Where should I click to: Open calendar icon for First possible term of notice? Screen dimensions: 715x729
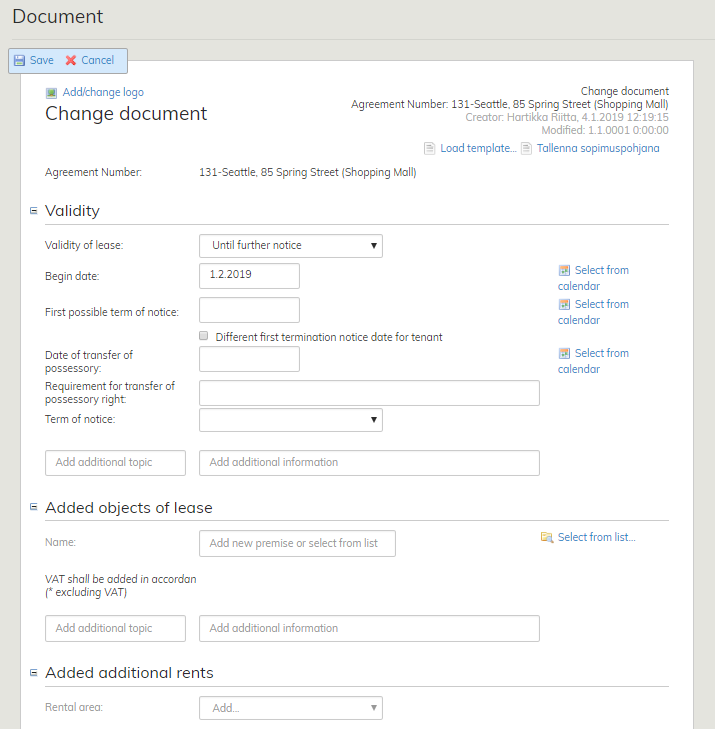[564, 305]
